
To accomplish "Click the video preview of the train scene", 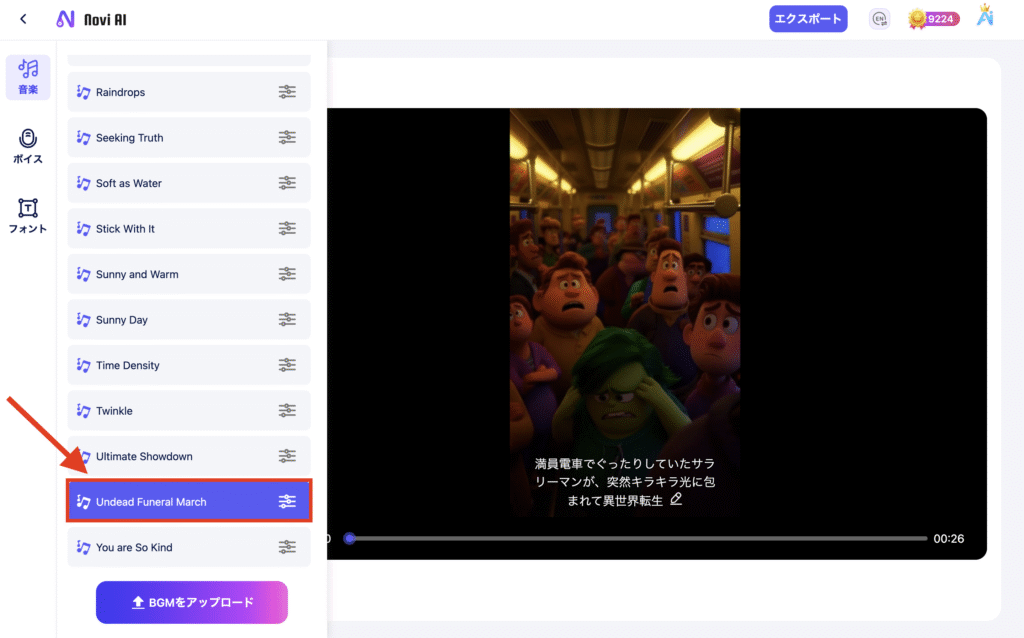I will [x=625, y=300].
